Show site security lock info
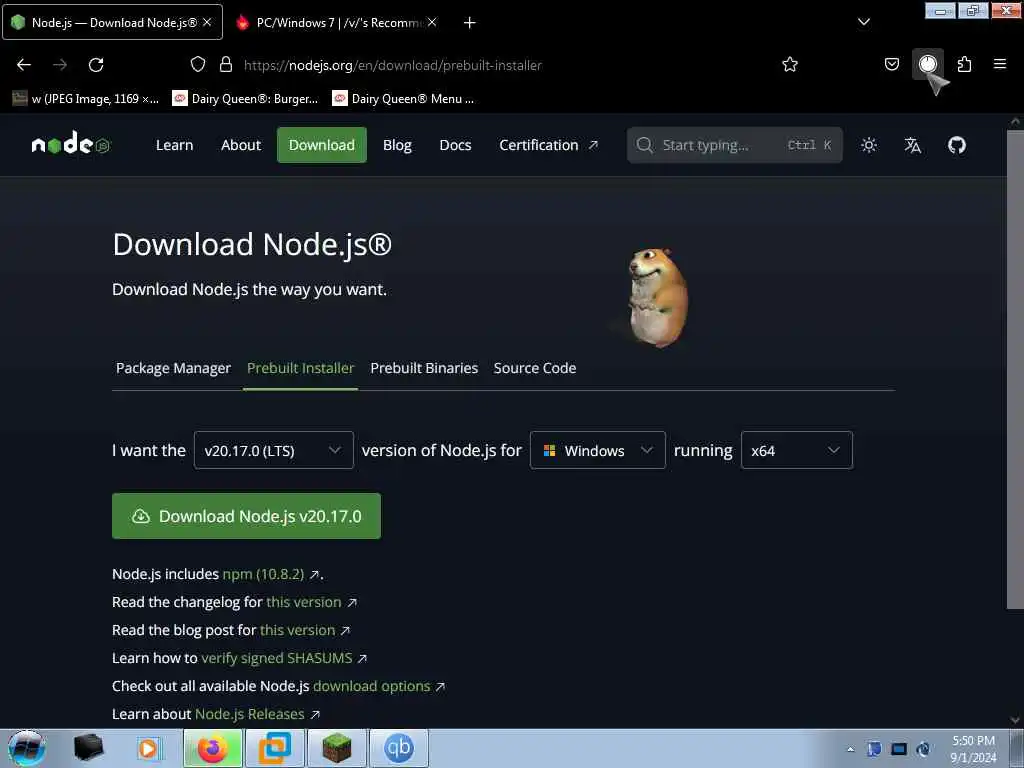Viewport: 1024px width, 768px height. pos(226,64)
